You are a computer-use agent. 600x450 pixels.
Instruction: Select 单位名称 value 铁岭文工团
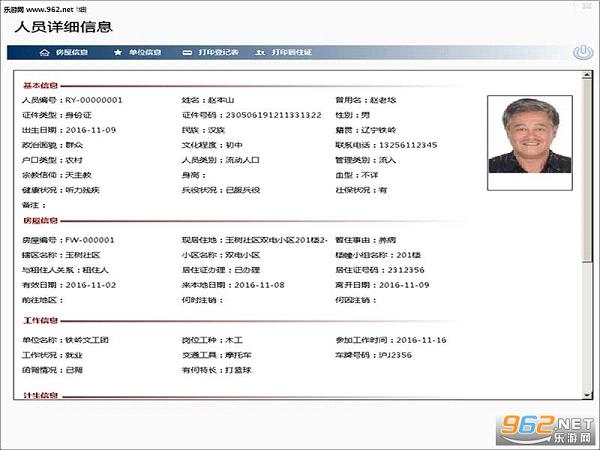click(87, 340)
